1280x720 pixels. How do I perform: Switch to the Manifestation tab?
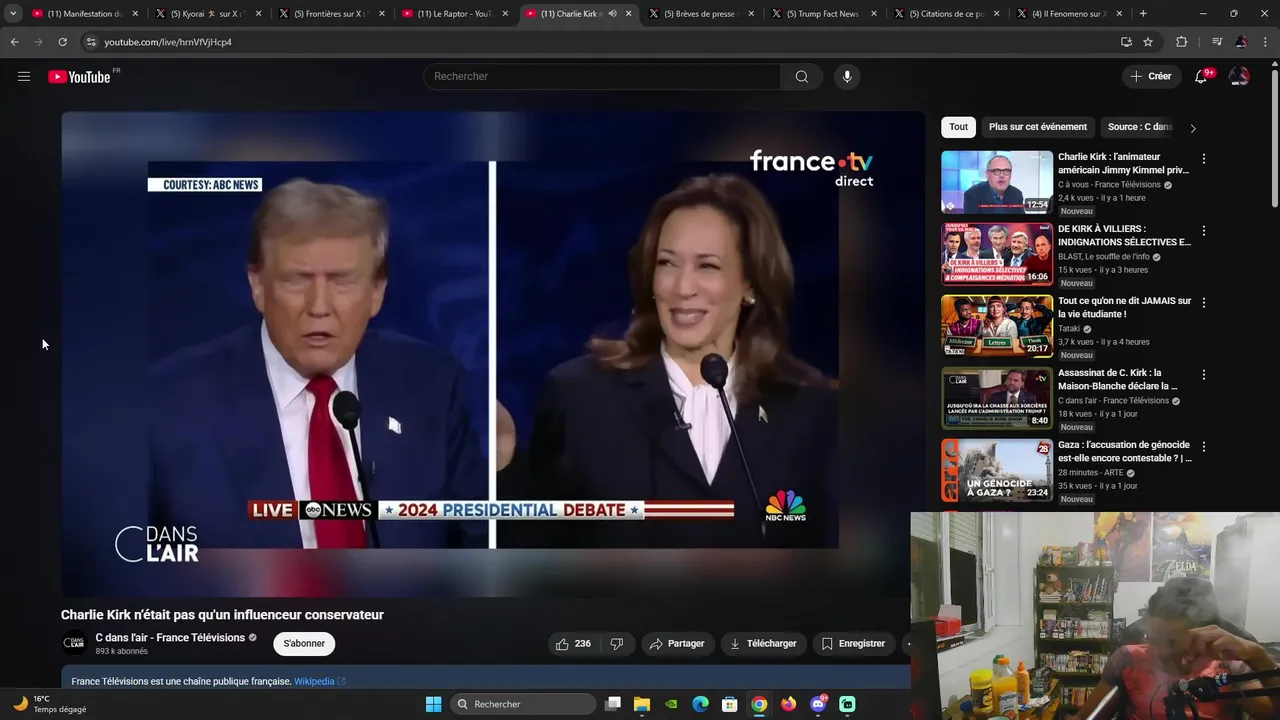85,14
